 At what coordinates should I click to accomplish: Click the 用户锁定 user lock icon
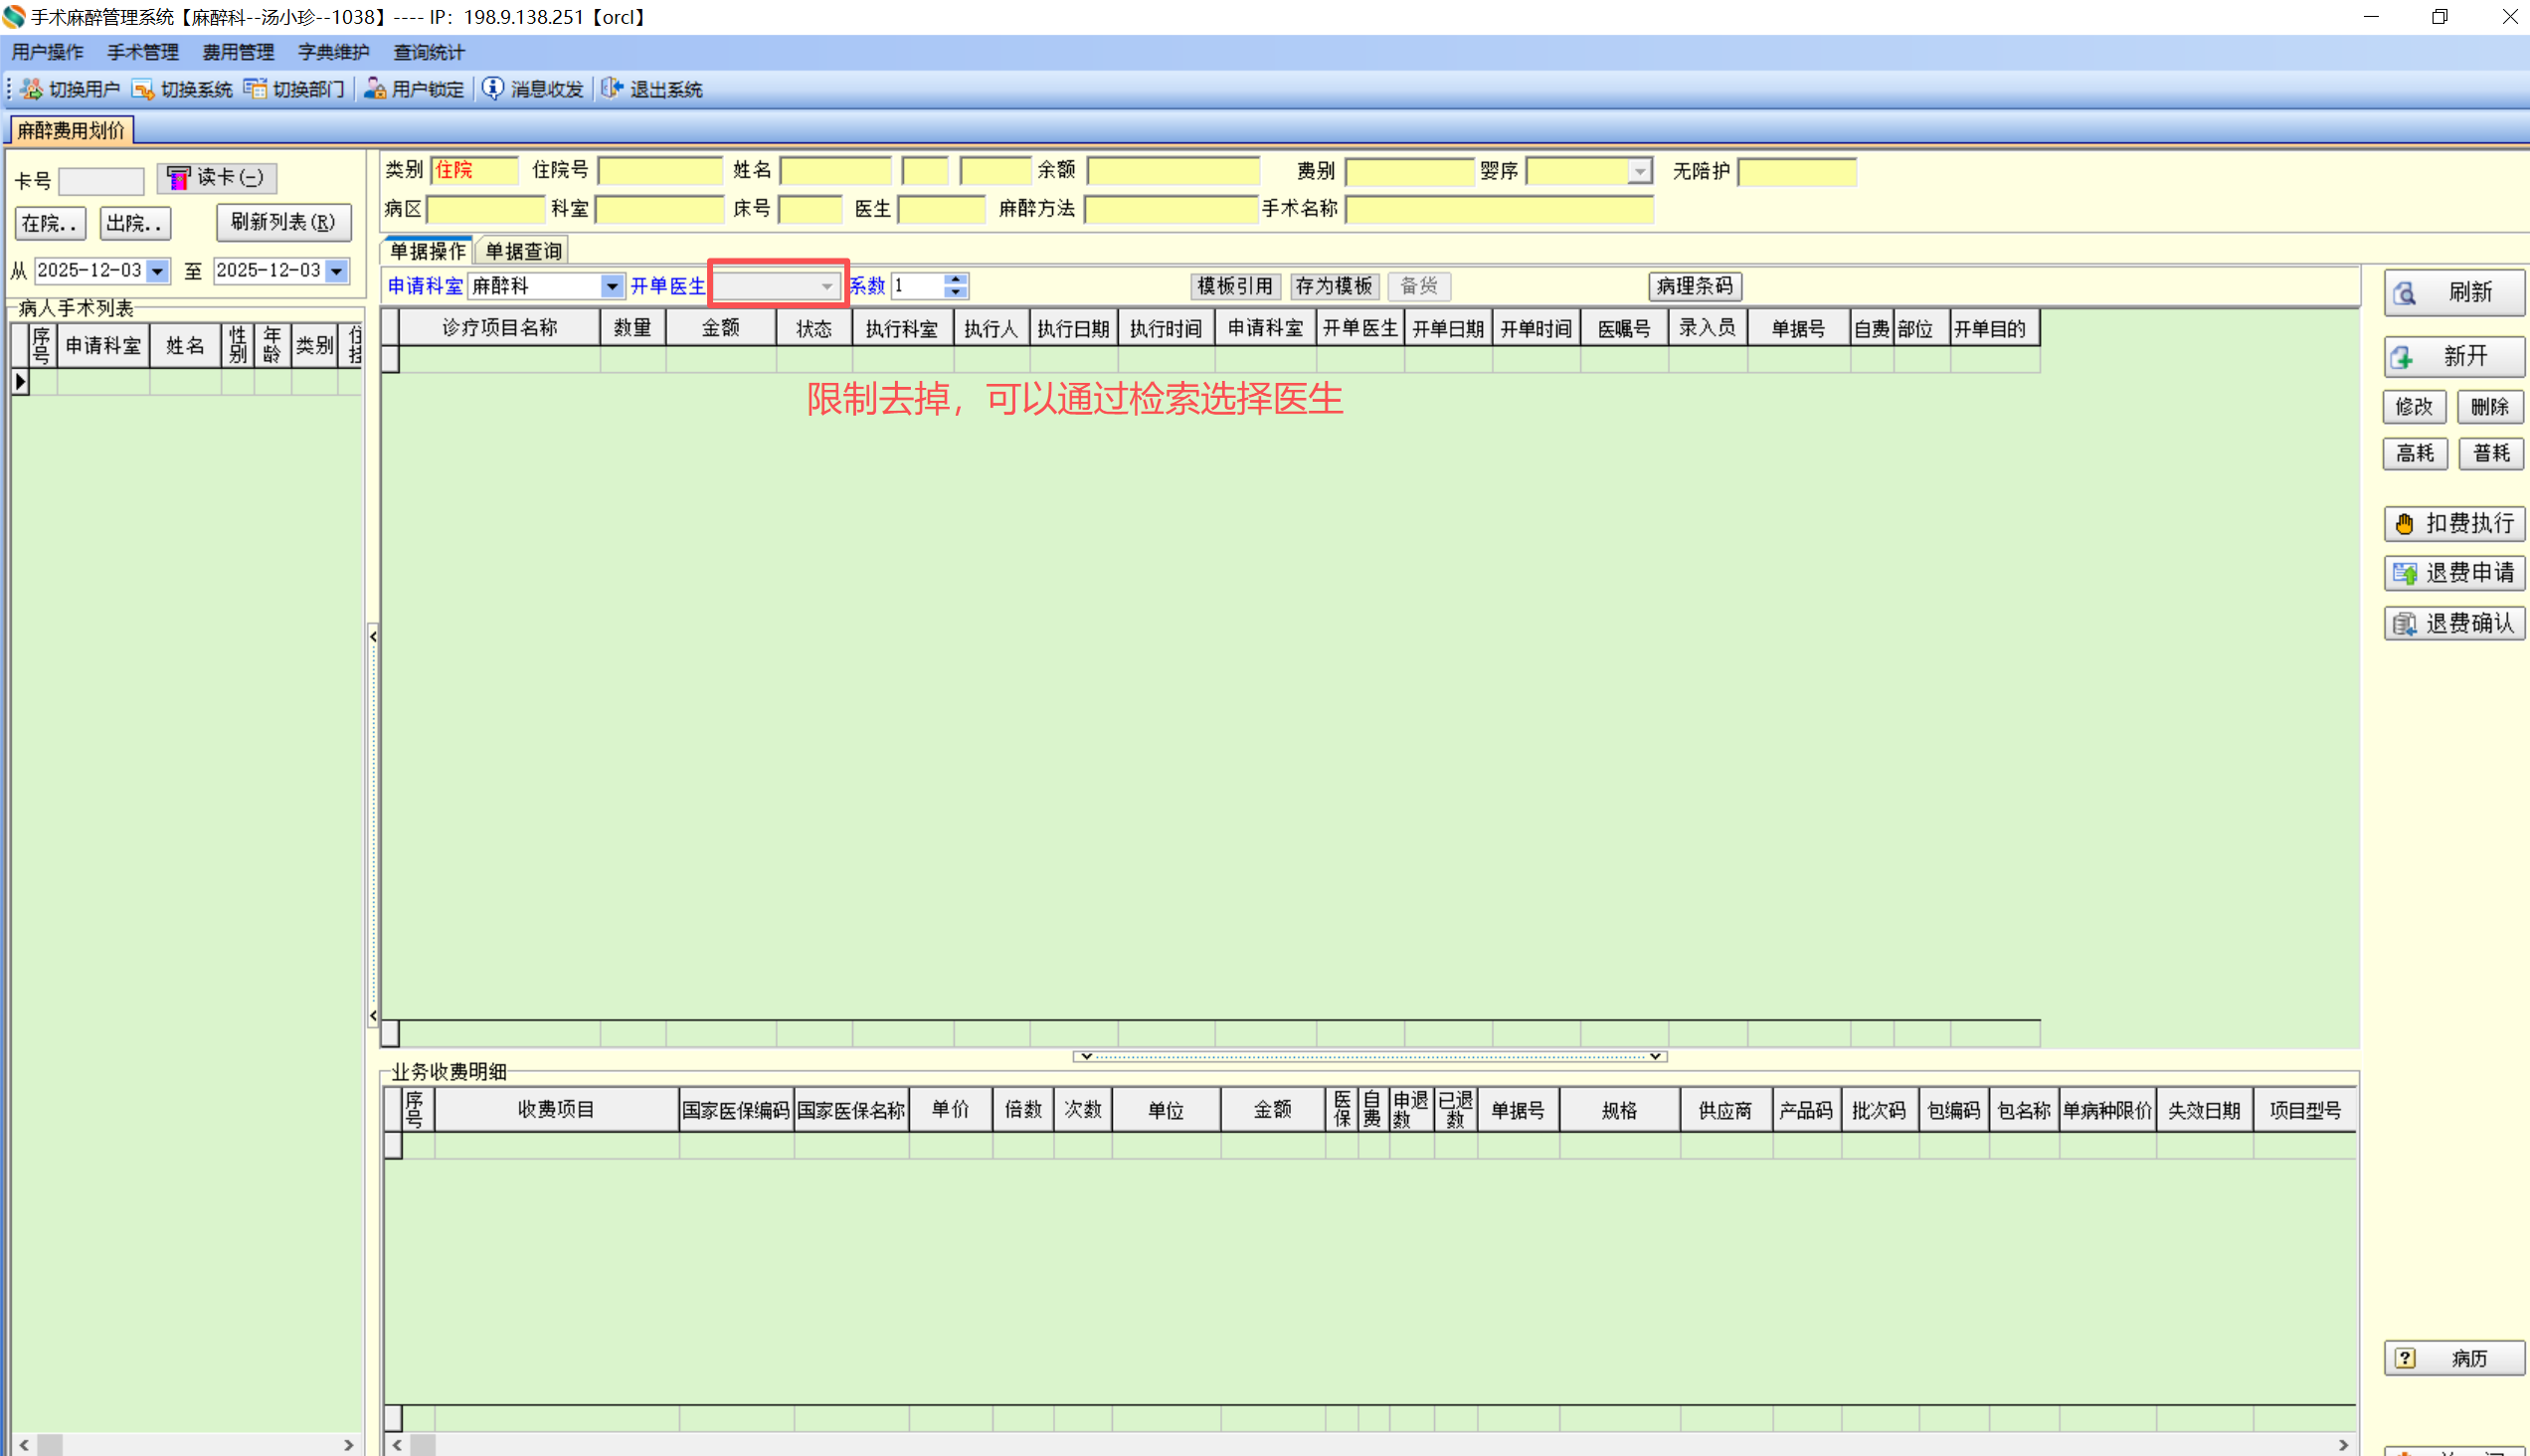click(374, 89)
